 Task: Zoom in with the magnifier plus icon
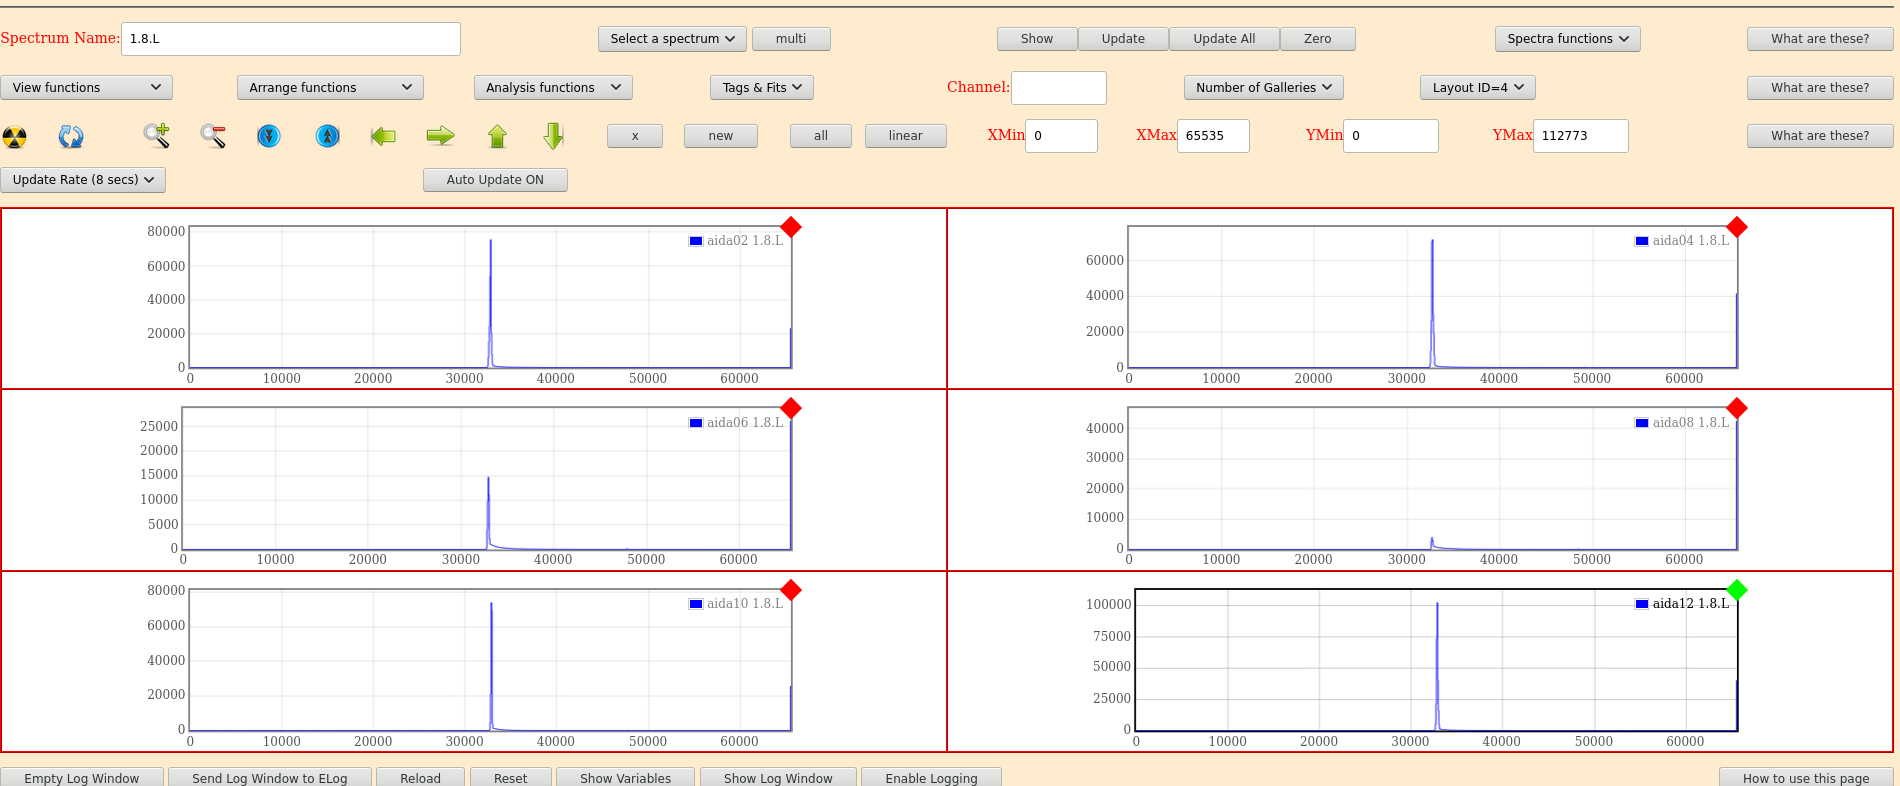(156, 136)
